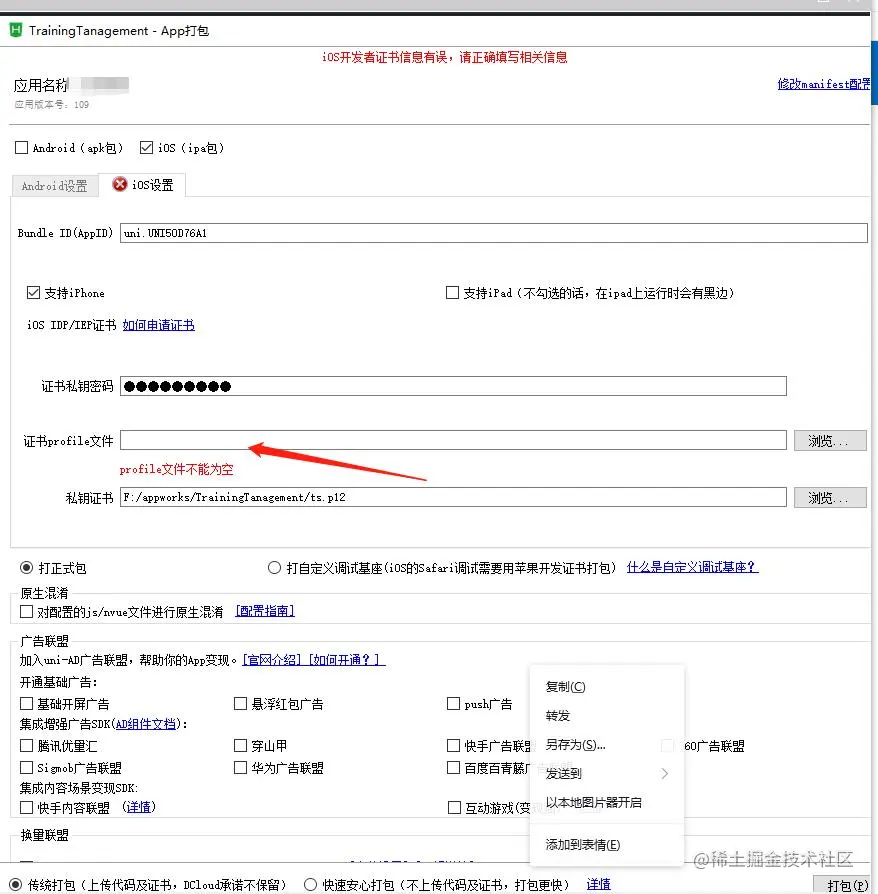Click the Bundle ID (AppID) input field
878x894 pixels.
[x=494, y=233]
